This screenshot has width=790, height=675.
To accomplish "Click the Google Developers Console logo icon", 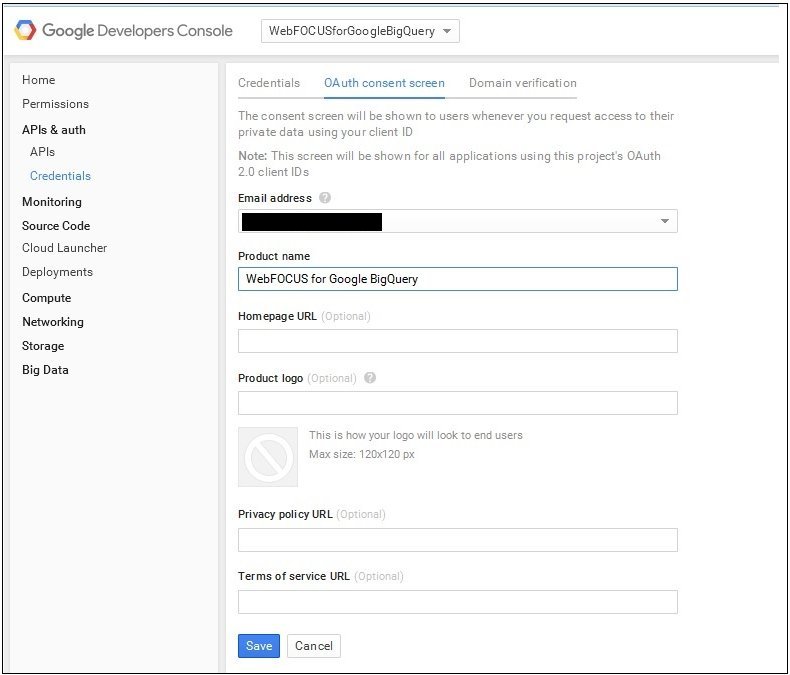I will point(25,30).
